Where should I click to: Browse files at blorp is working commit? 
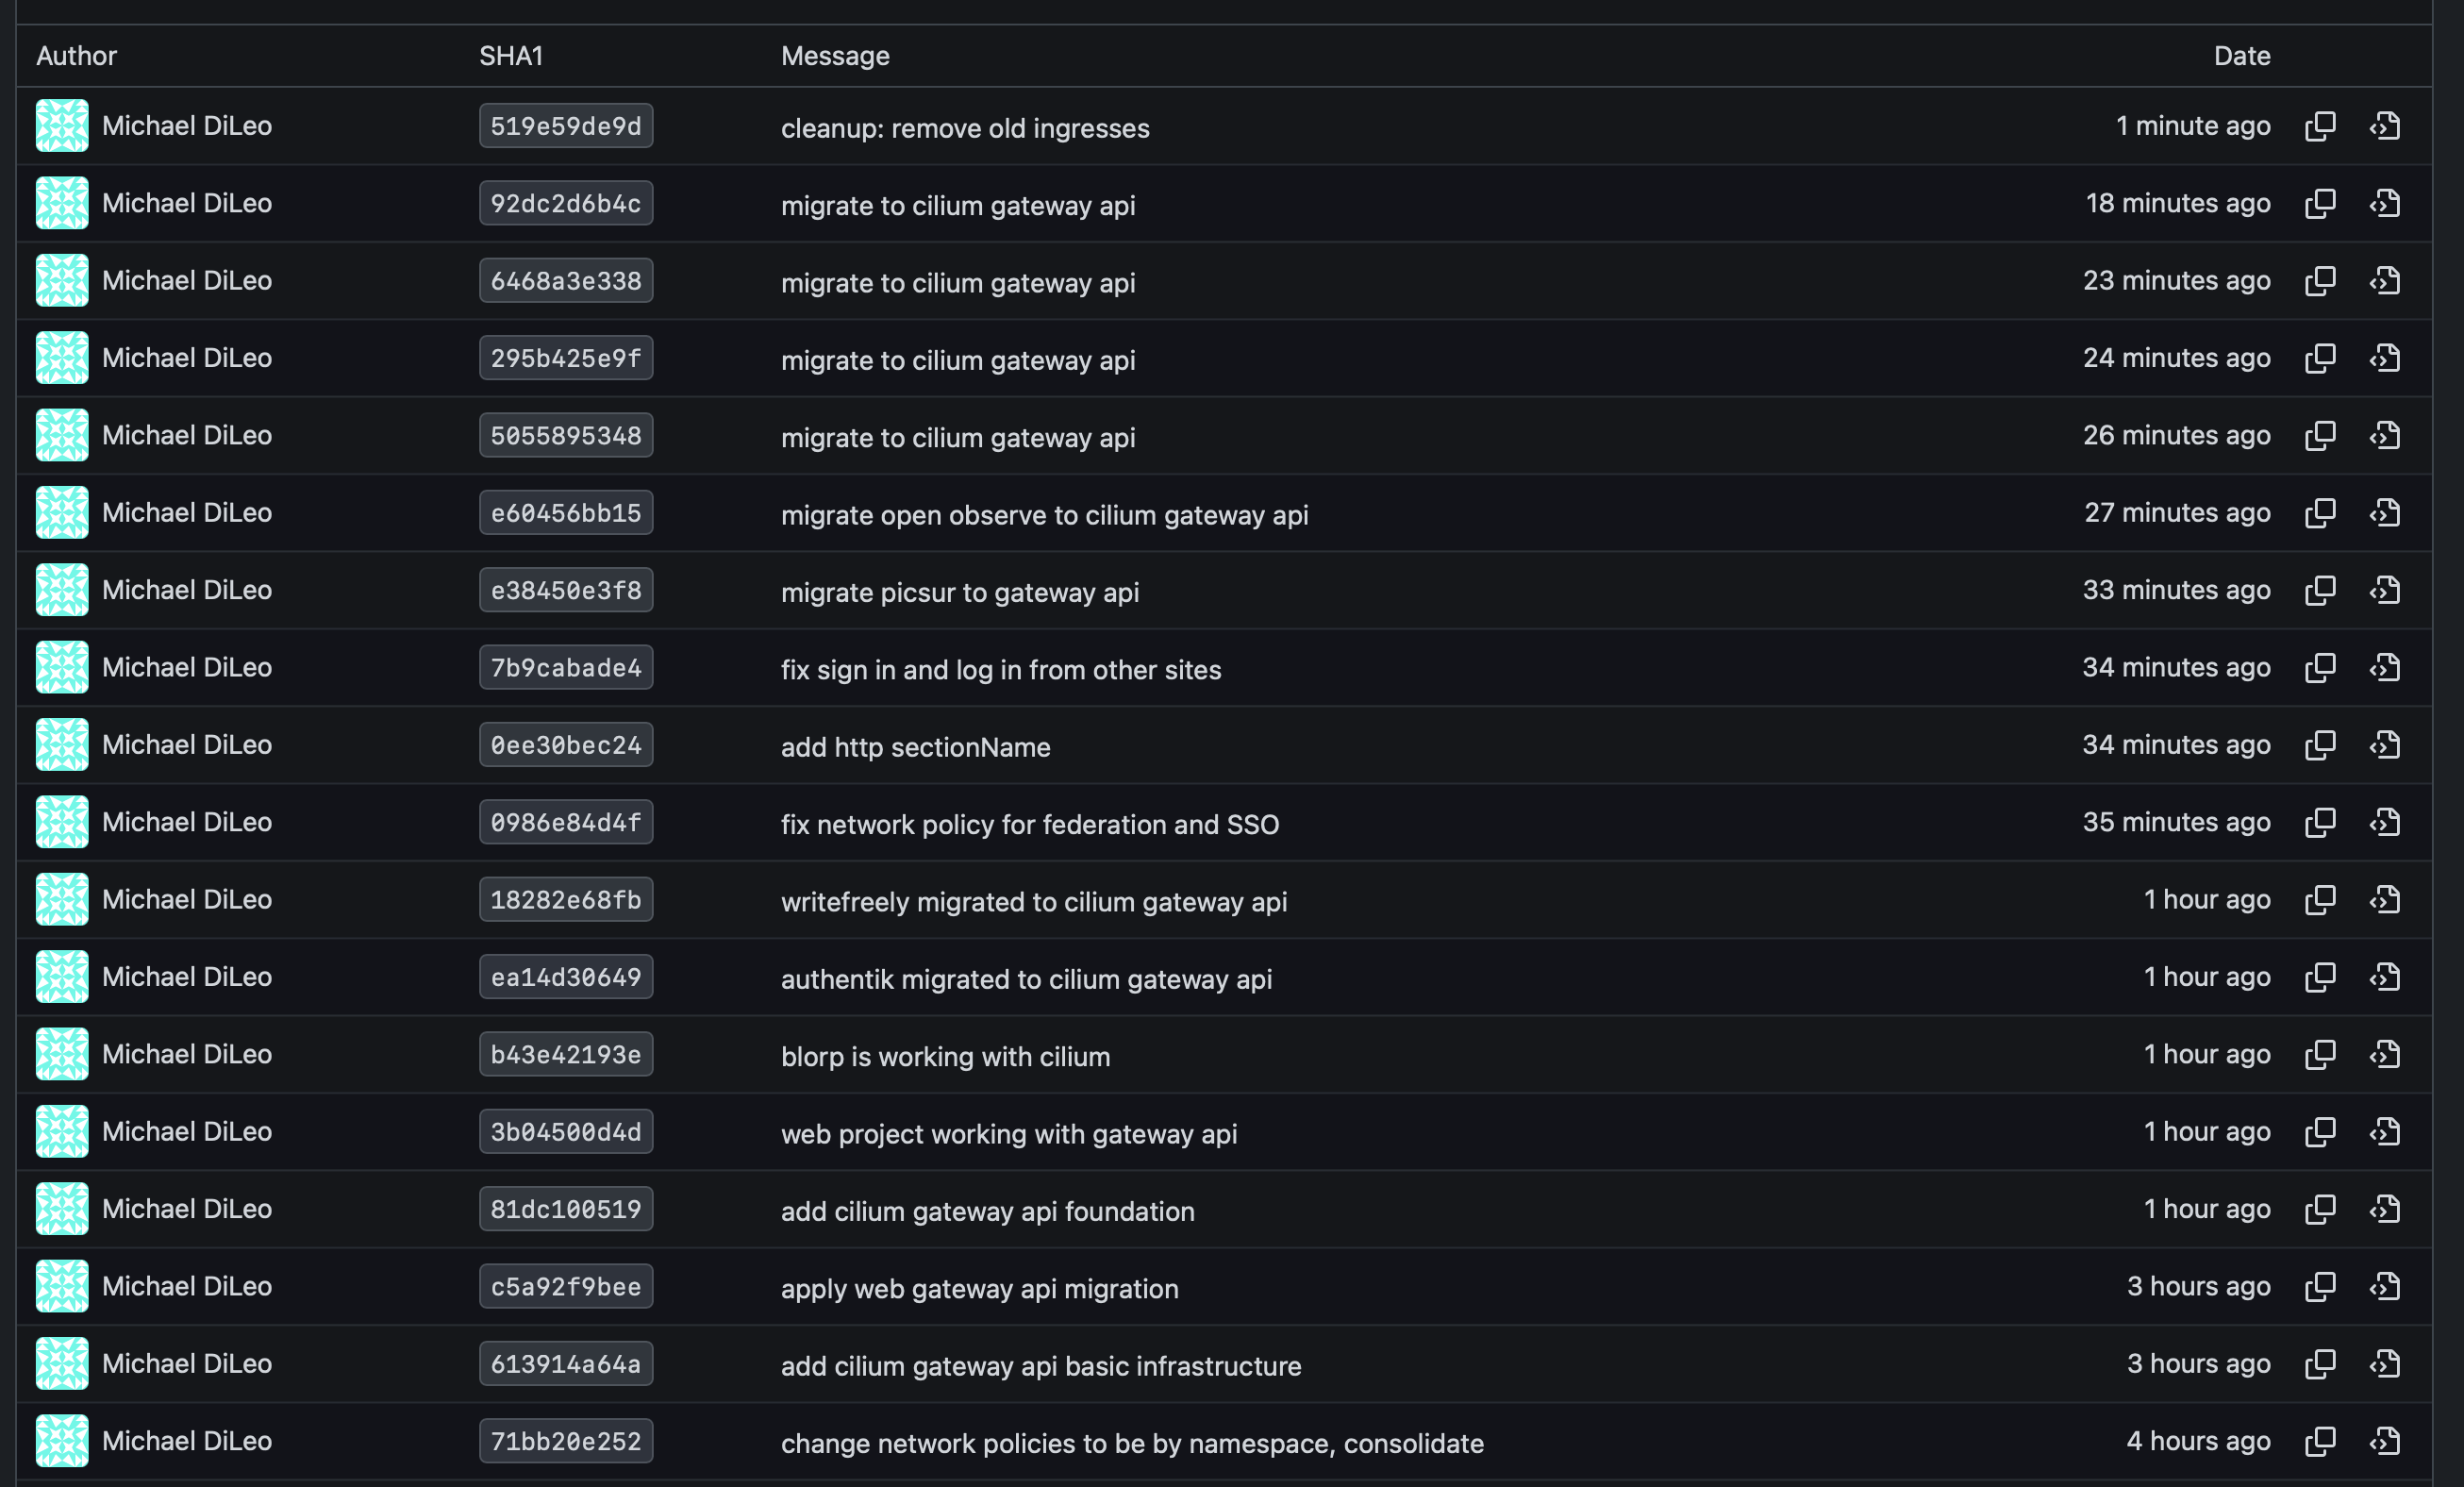[2385, 1054]
